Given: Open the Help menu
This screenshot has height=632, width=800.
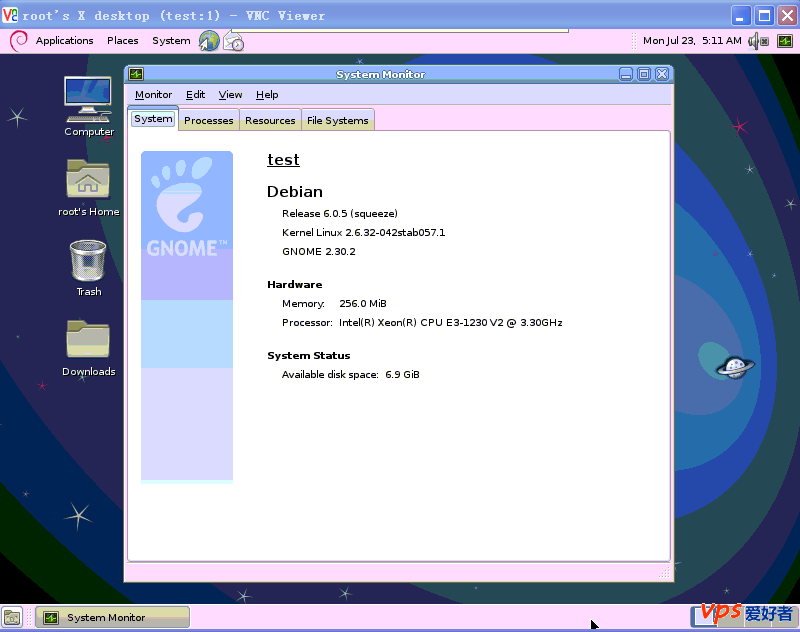Looking at the screenshot, I should tap(267, 95).
